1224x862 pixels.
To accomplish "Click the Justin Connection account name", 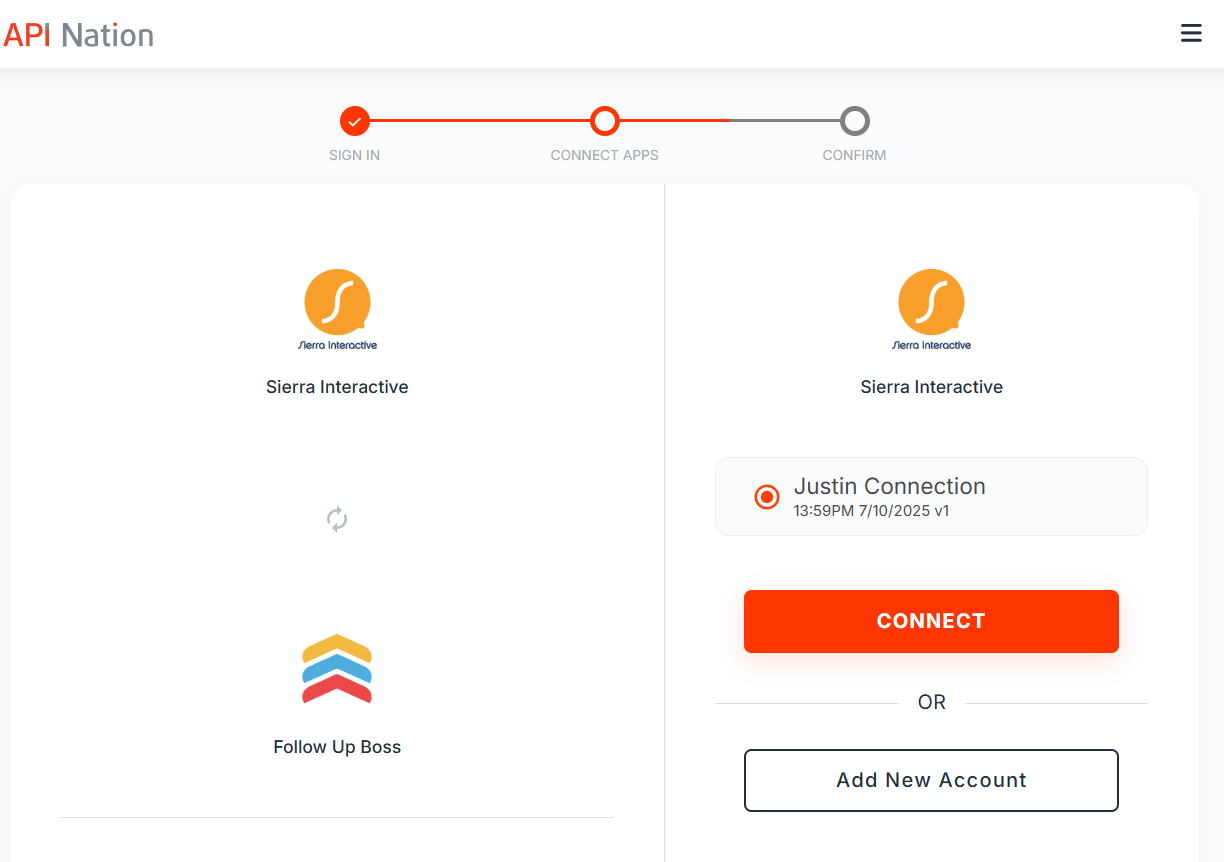I will click(889, 486).
